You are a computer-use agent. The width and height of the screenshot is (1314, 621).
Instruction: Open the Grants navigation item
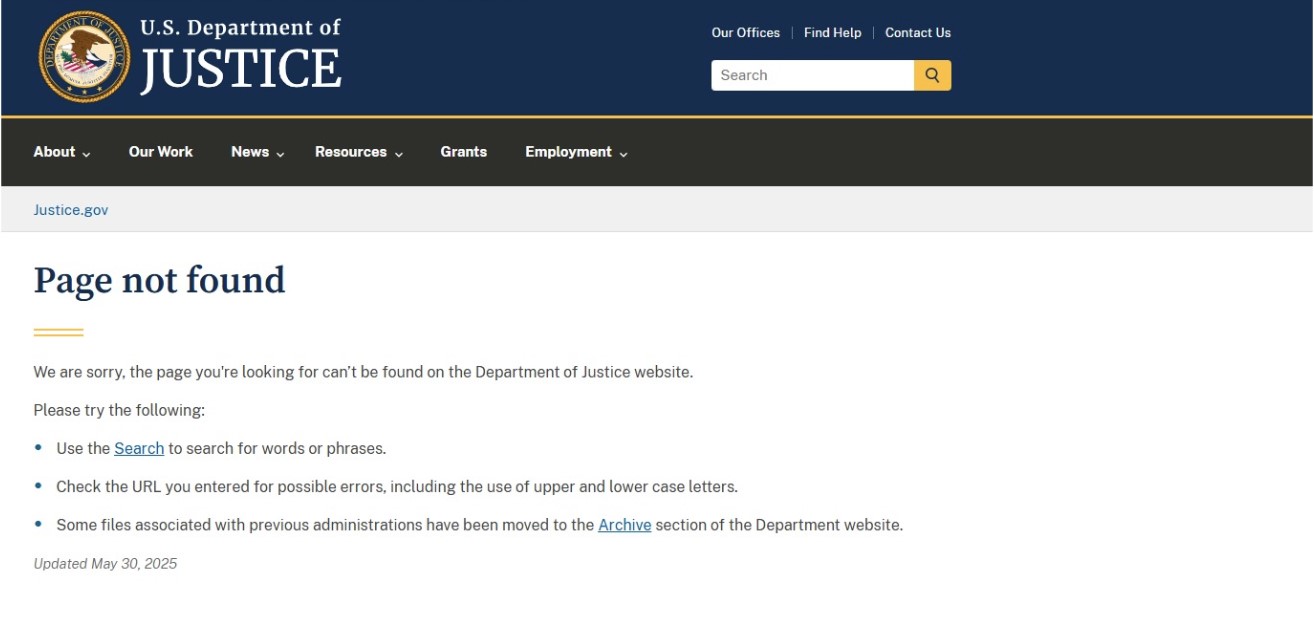click(464, 152)
